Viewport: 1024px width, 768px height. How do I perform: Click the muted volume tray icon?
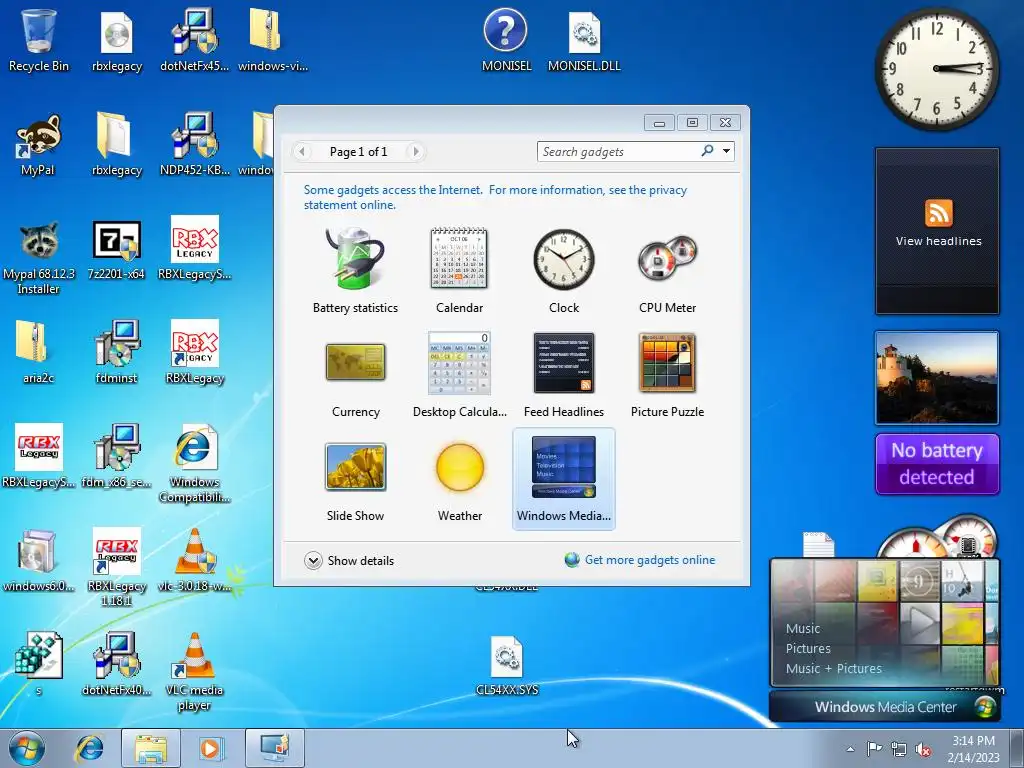coord(923,749)
